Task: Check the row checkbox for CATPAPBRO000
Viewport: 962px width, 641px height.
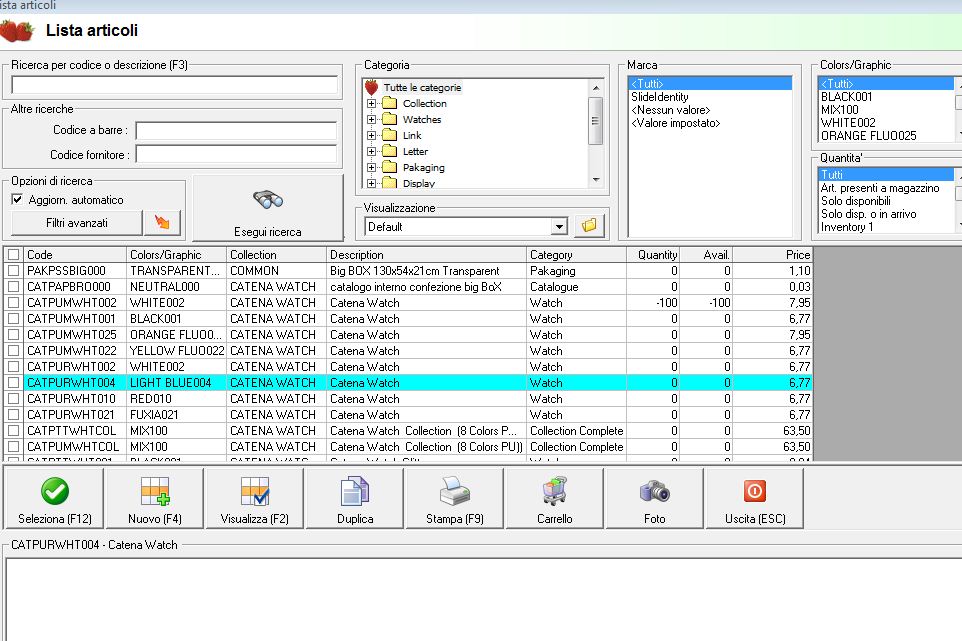Action: (13, 286)
